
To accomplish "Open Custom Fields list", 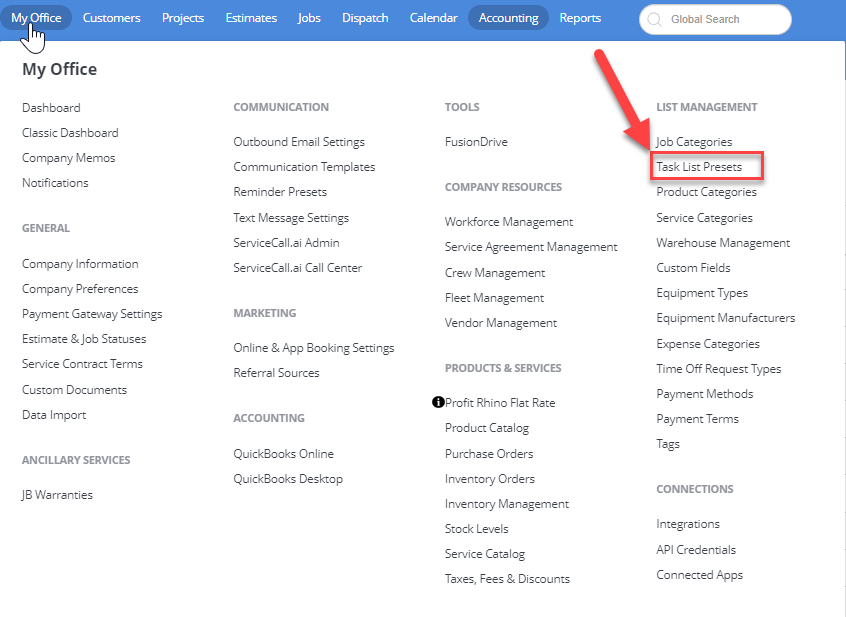I will [693, 268].
